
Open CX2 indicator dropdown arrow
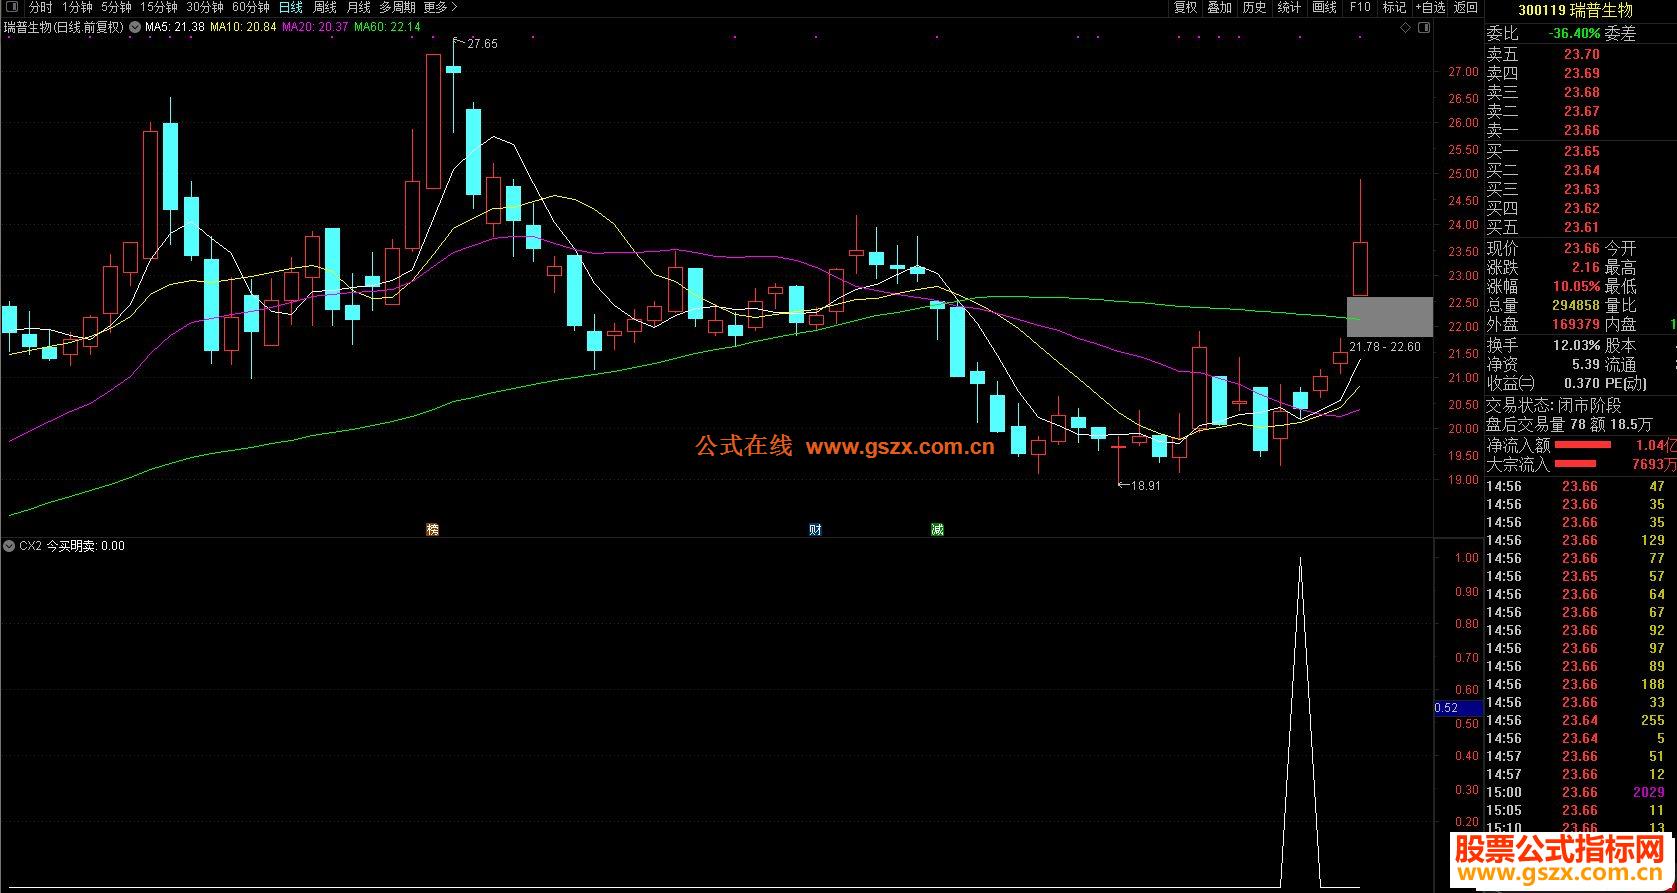tap(9, 546)
